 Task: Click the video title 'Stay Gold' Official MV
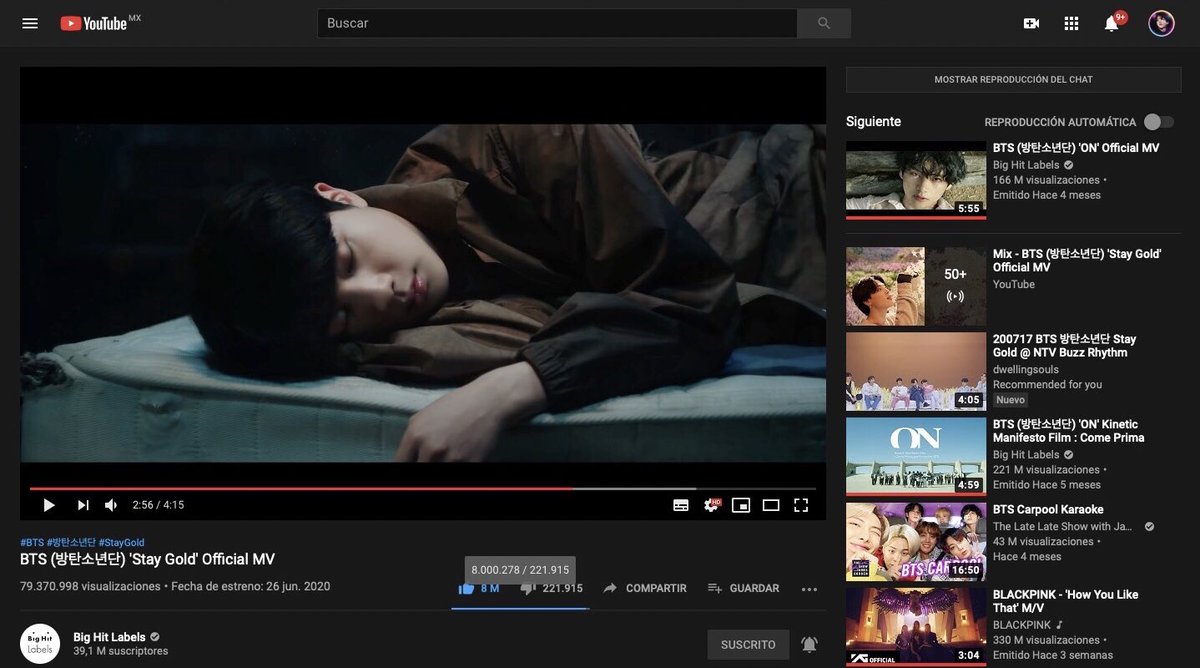[147, 560]
